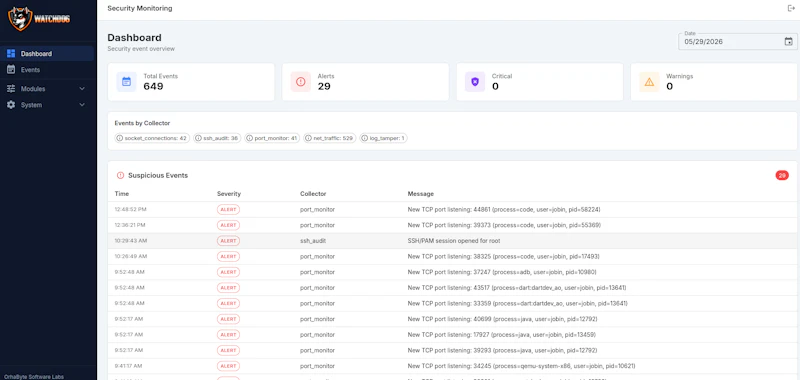The height and width of the screenshot is (380, 800).
Task: Expand the Modules menu chevron
Action: (x=82, y=89)
